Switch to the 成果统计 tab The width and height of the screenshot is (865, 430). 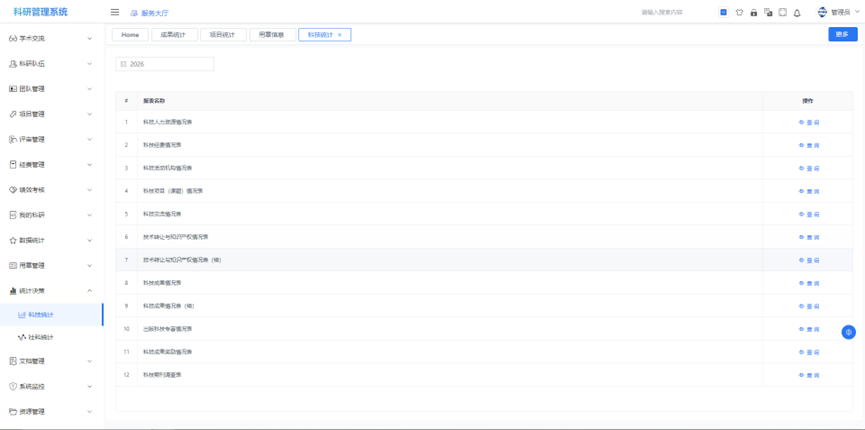(x=174, y=35)
